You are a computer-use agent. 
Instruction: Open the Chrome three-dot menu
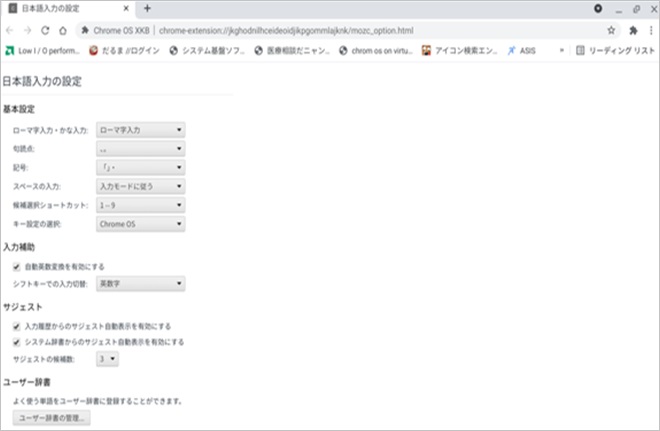[x=650, y=30]
